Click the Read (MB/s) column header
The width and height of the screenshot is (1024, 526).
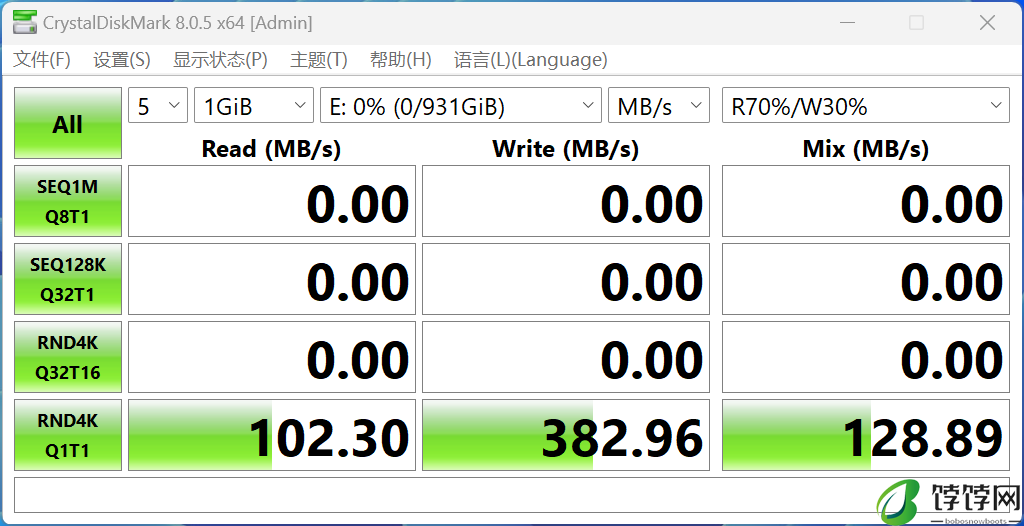271,150
